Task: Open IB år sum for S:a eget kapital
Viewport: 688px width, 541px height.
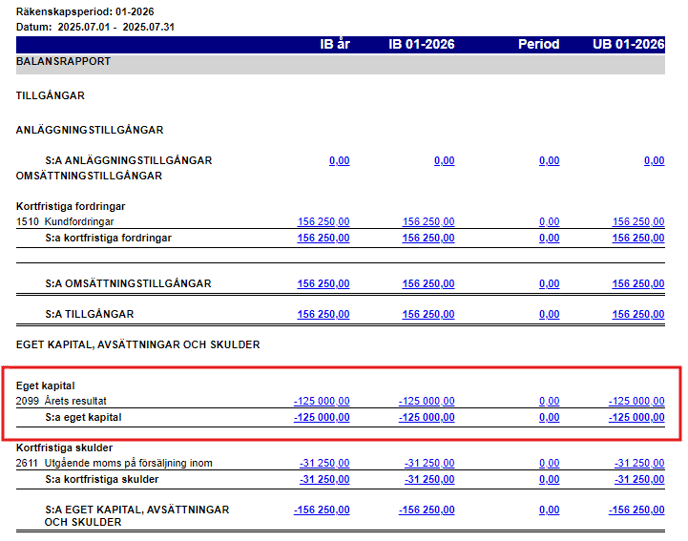Action: pyautogui.click(x=322, y=417)
